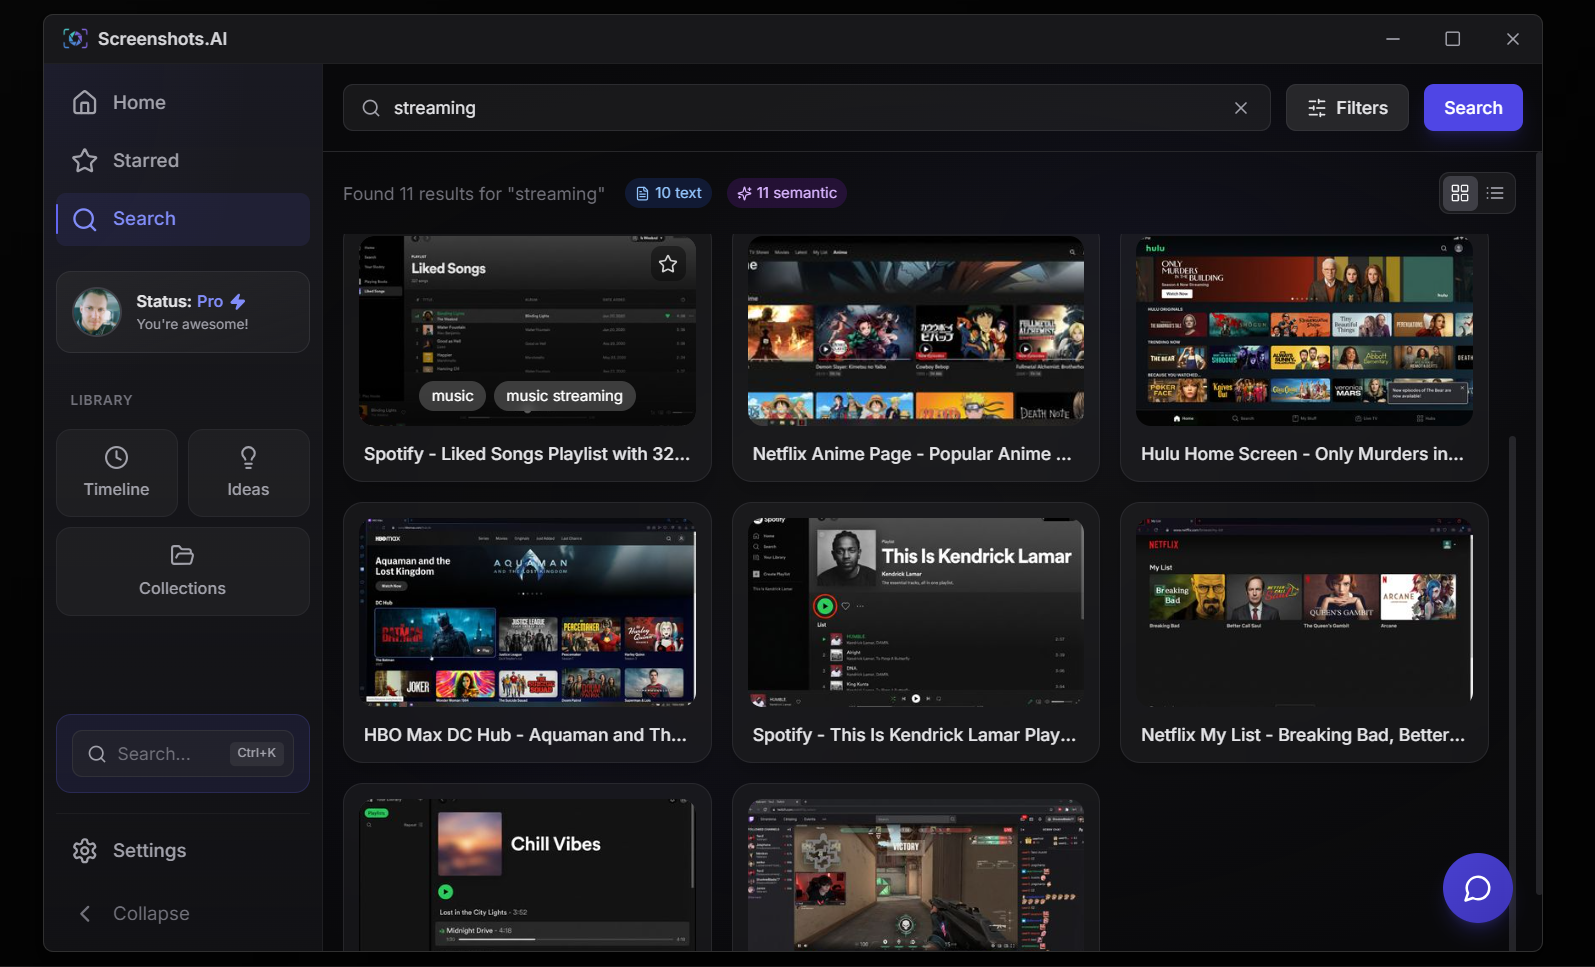Open the Valorant game stream thumbnail
Image resolution: width=1595 pixels, height=967 pixels.
click(x=916, y=874)
